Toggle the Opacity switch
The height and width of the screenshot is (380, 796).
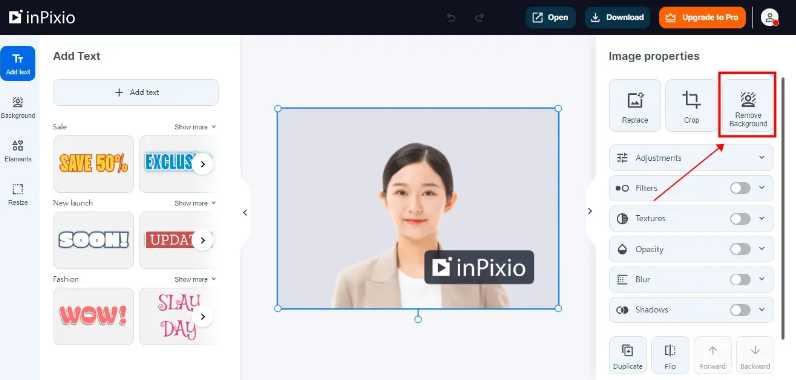tap(740, 249)
